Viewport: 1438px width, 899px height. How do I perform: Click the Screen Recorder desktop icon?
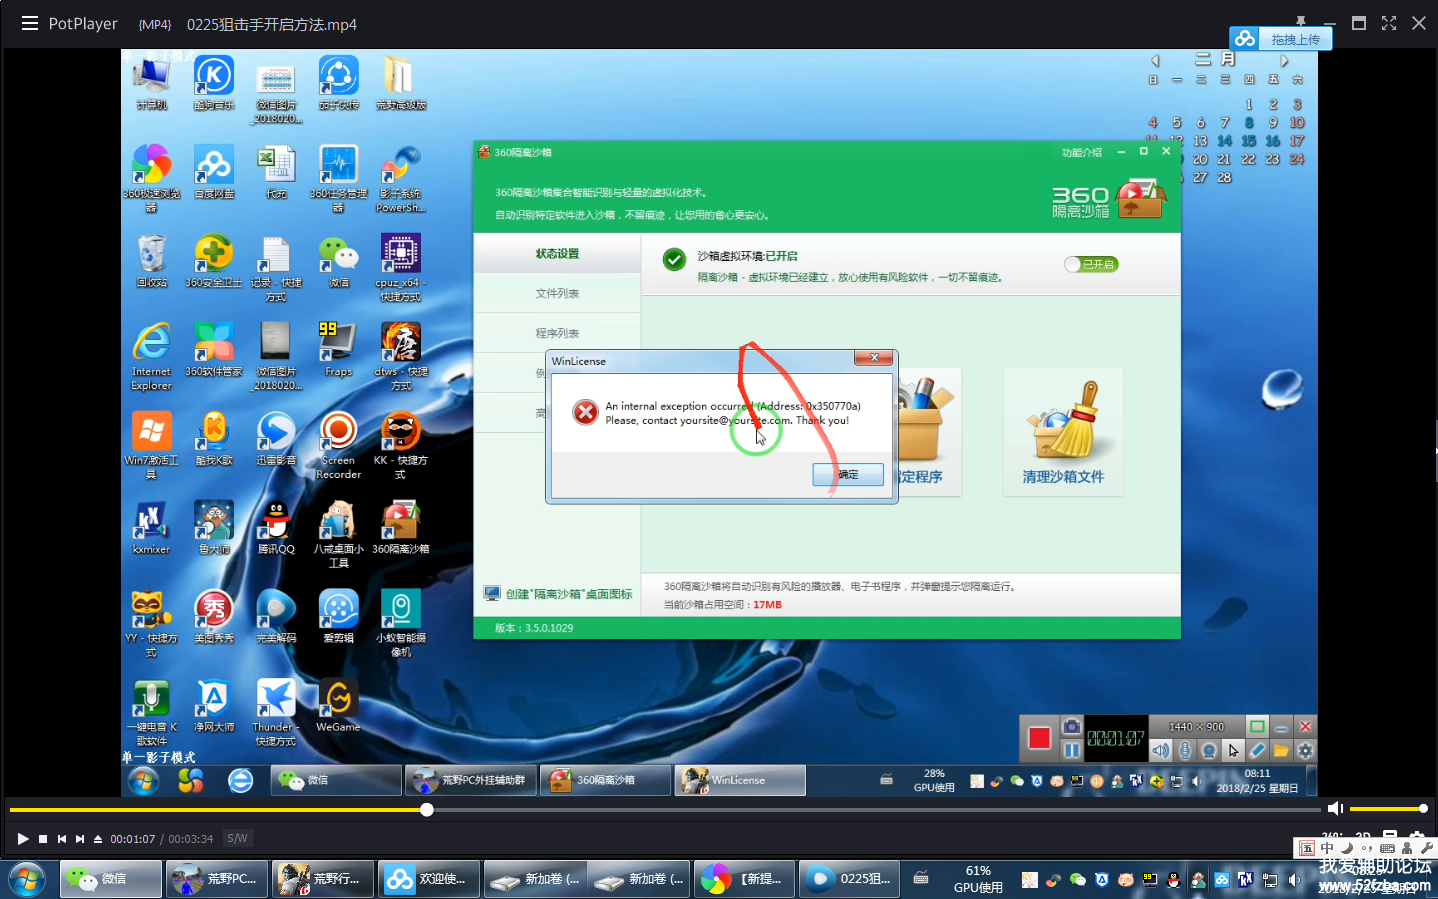click(x=339, y=445)
